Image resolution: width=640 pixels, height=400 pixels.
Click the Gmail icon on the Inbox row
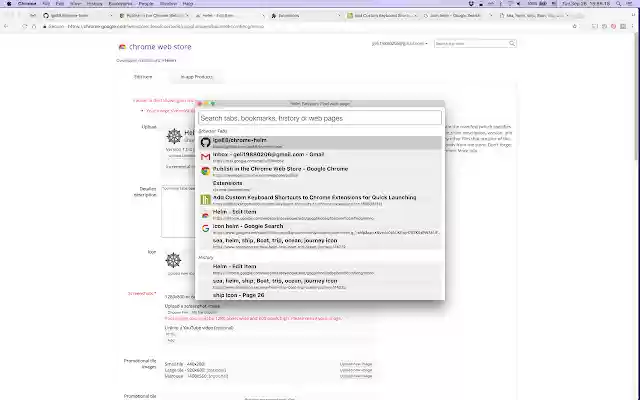point(205,157)
